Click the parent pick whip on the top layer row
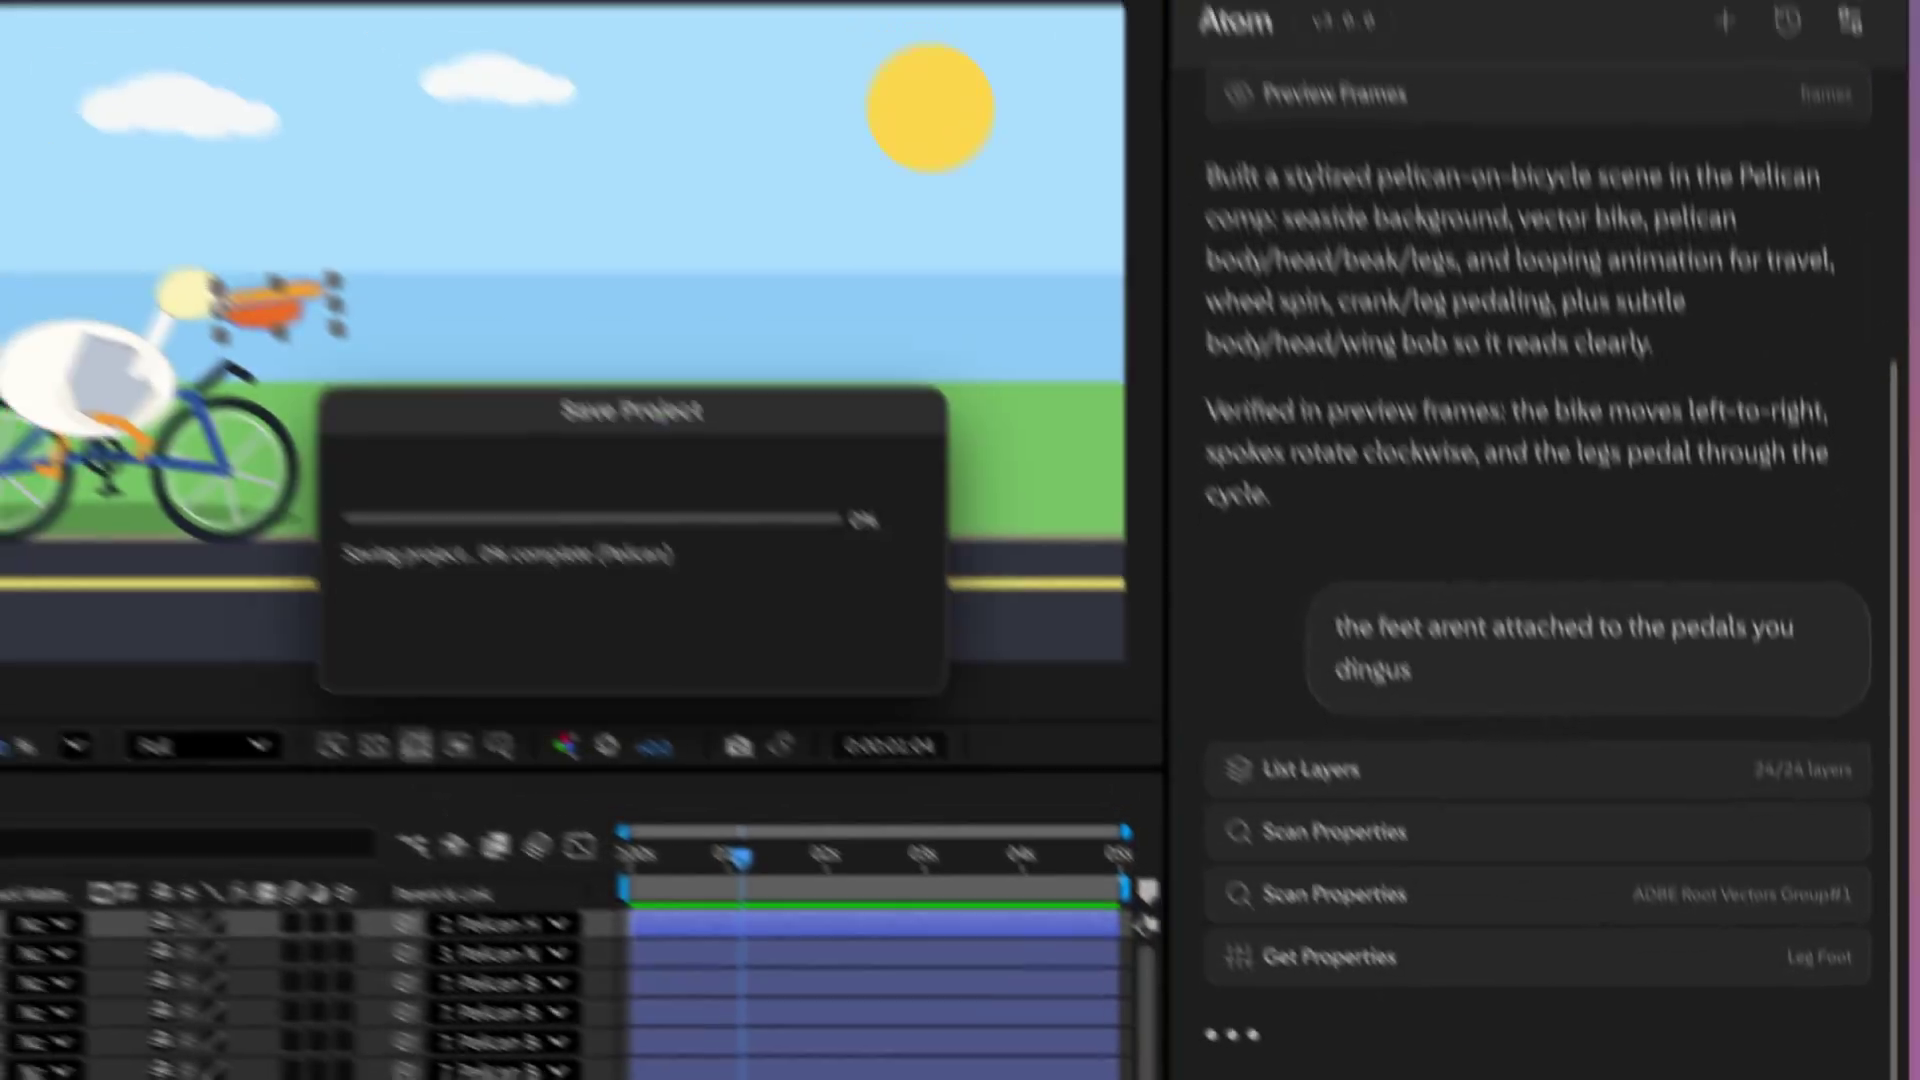The height and width of the screenshot is (1080, 1920). pyautogui.click(x=405, y=924)
